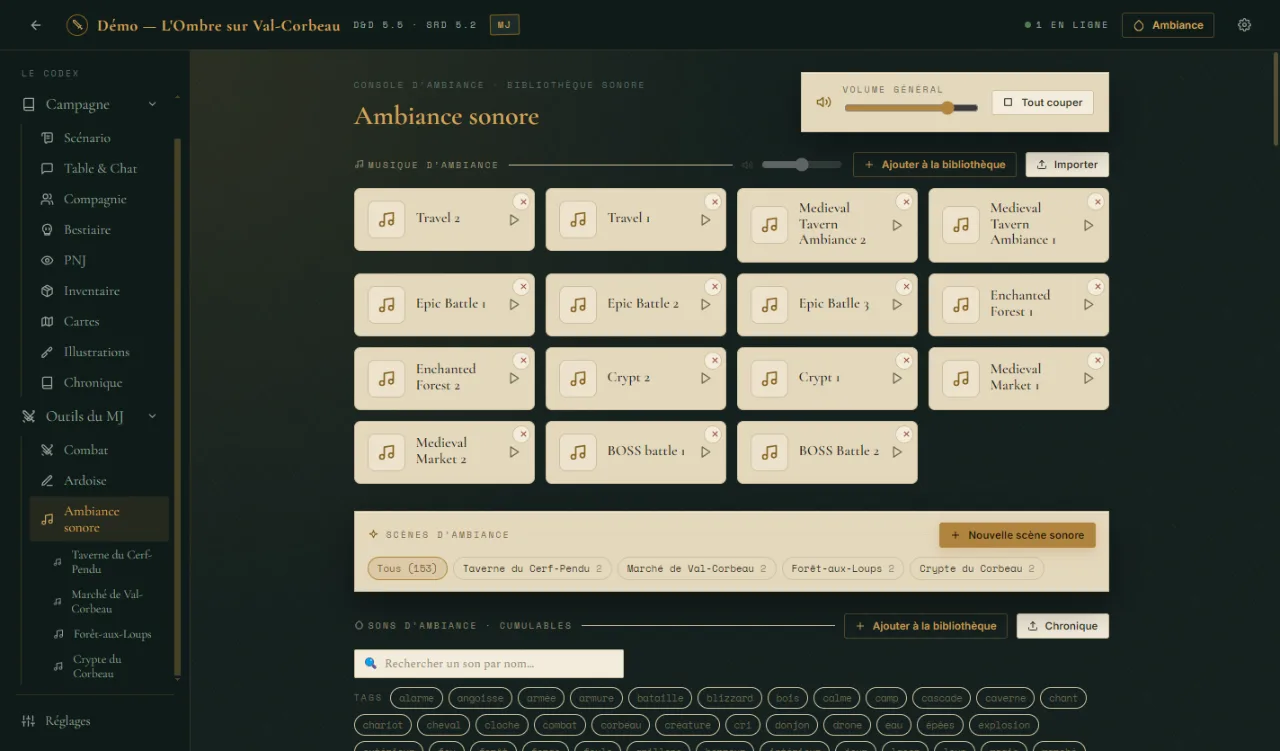Select Marché de Val-Corbeau sidebar scene
Screen dimensions: 1280x751
coord(110,601)
